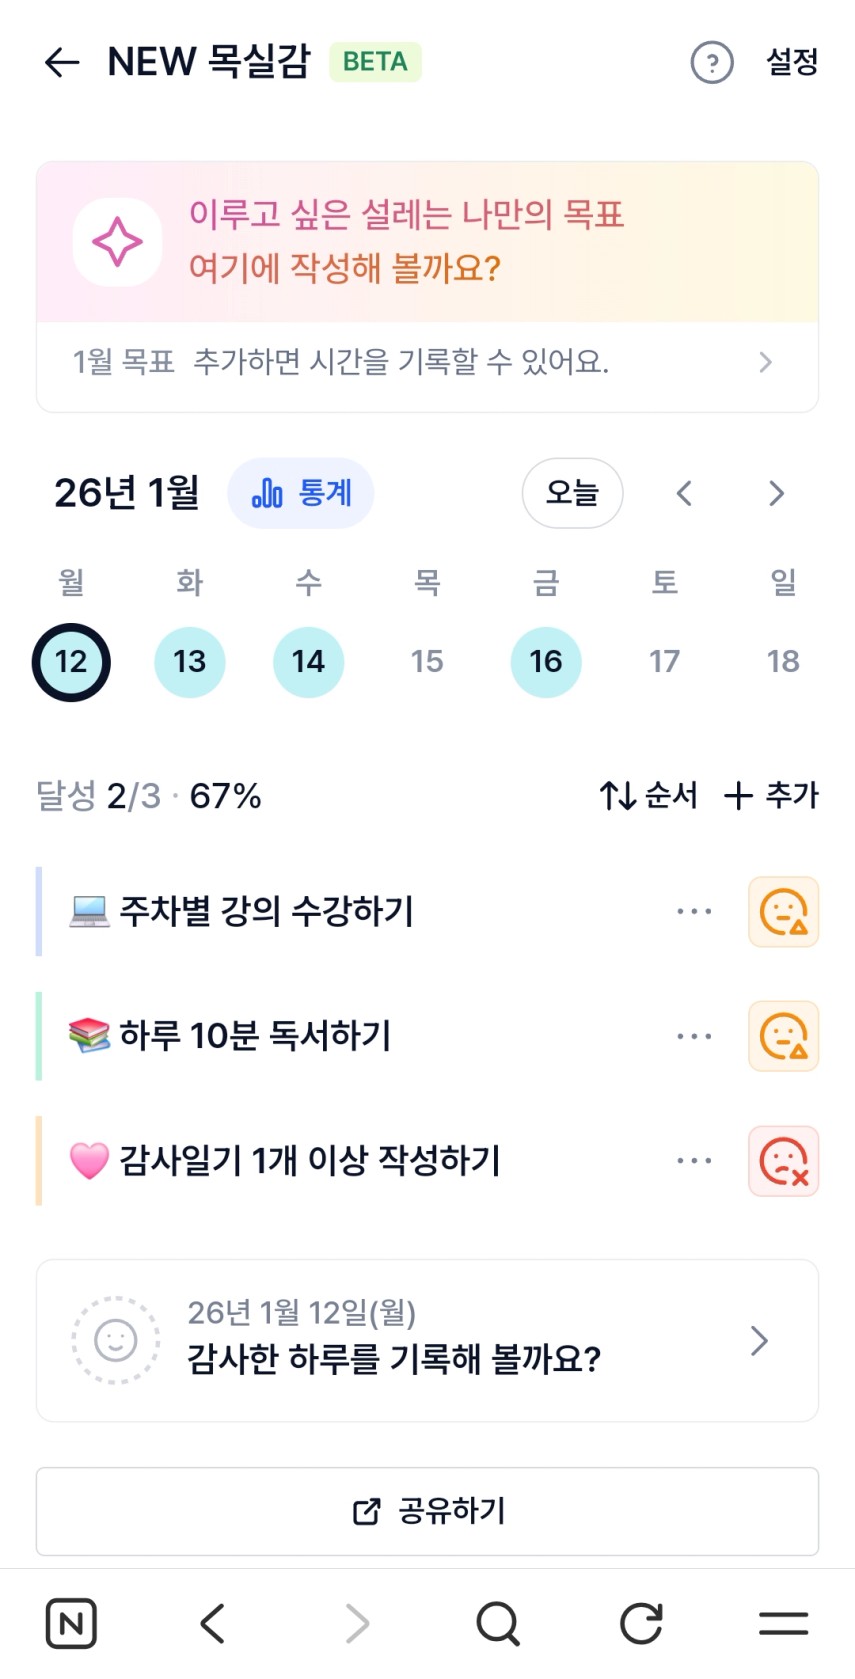Expand the 1월 목표 row chevron
Screen dimensions: 855x1679
click(765, 362)
